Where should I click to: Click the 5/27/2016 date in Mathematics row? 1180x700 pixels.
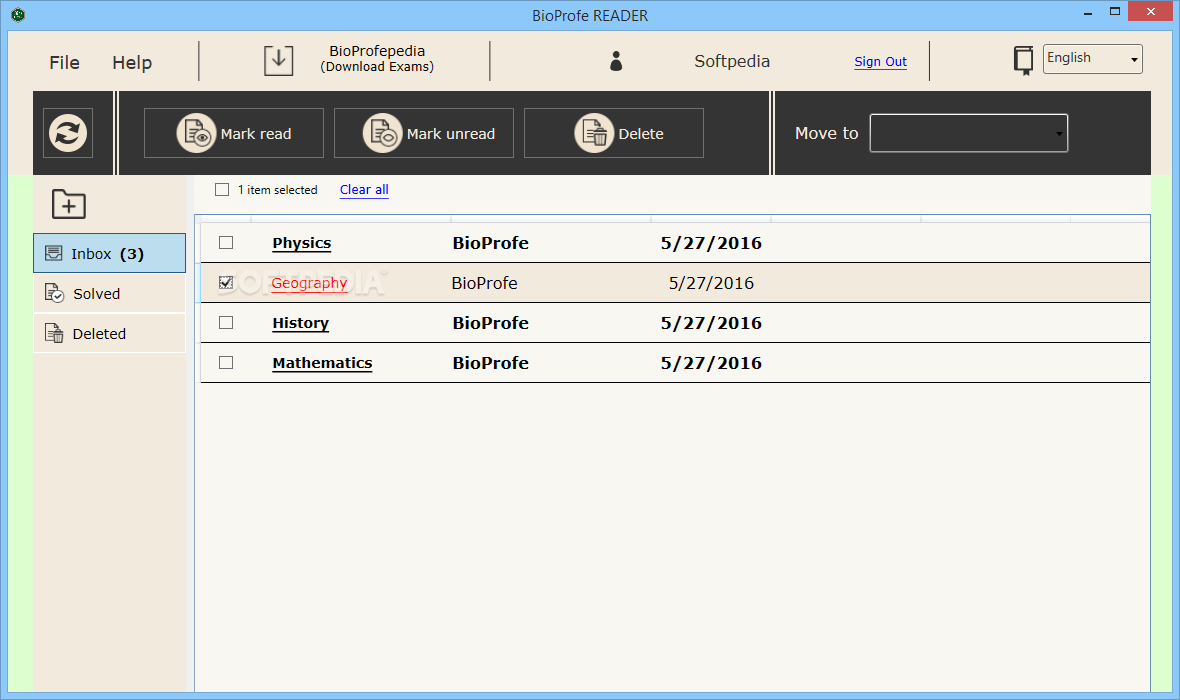711,363
